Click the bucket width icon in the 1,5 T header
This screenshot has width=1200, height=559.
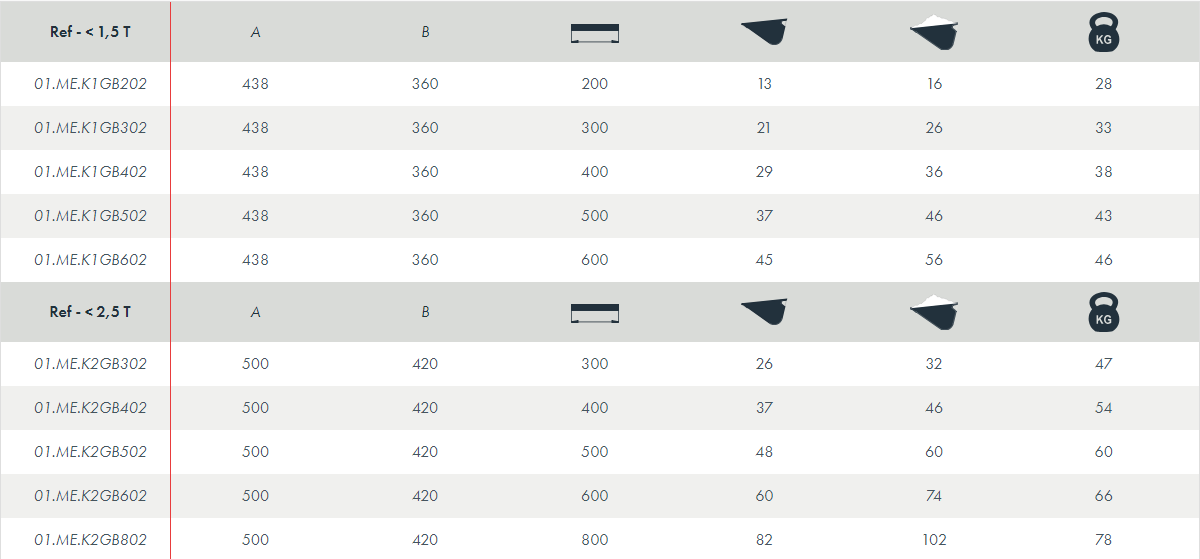pos(595,33)
